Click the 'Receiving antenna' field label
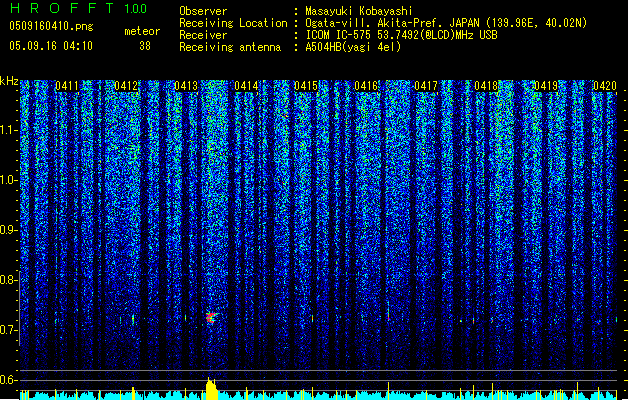629x400 pixels. (230, 47)
